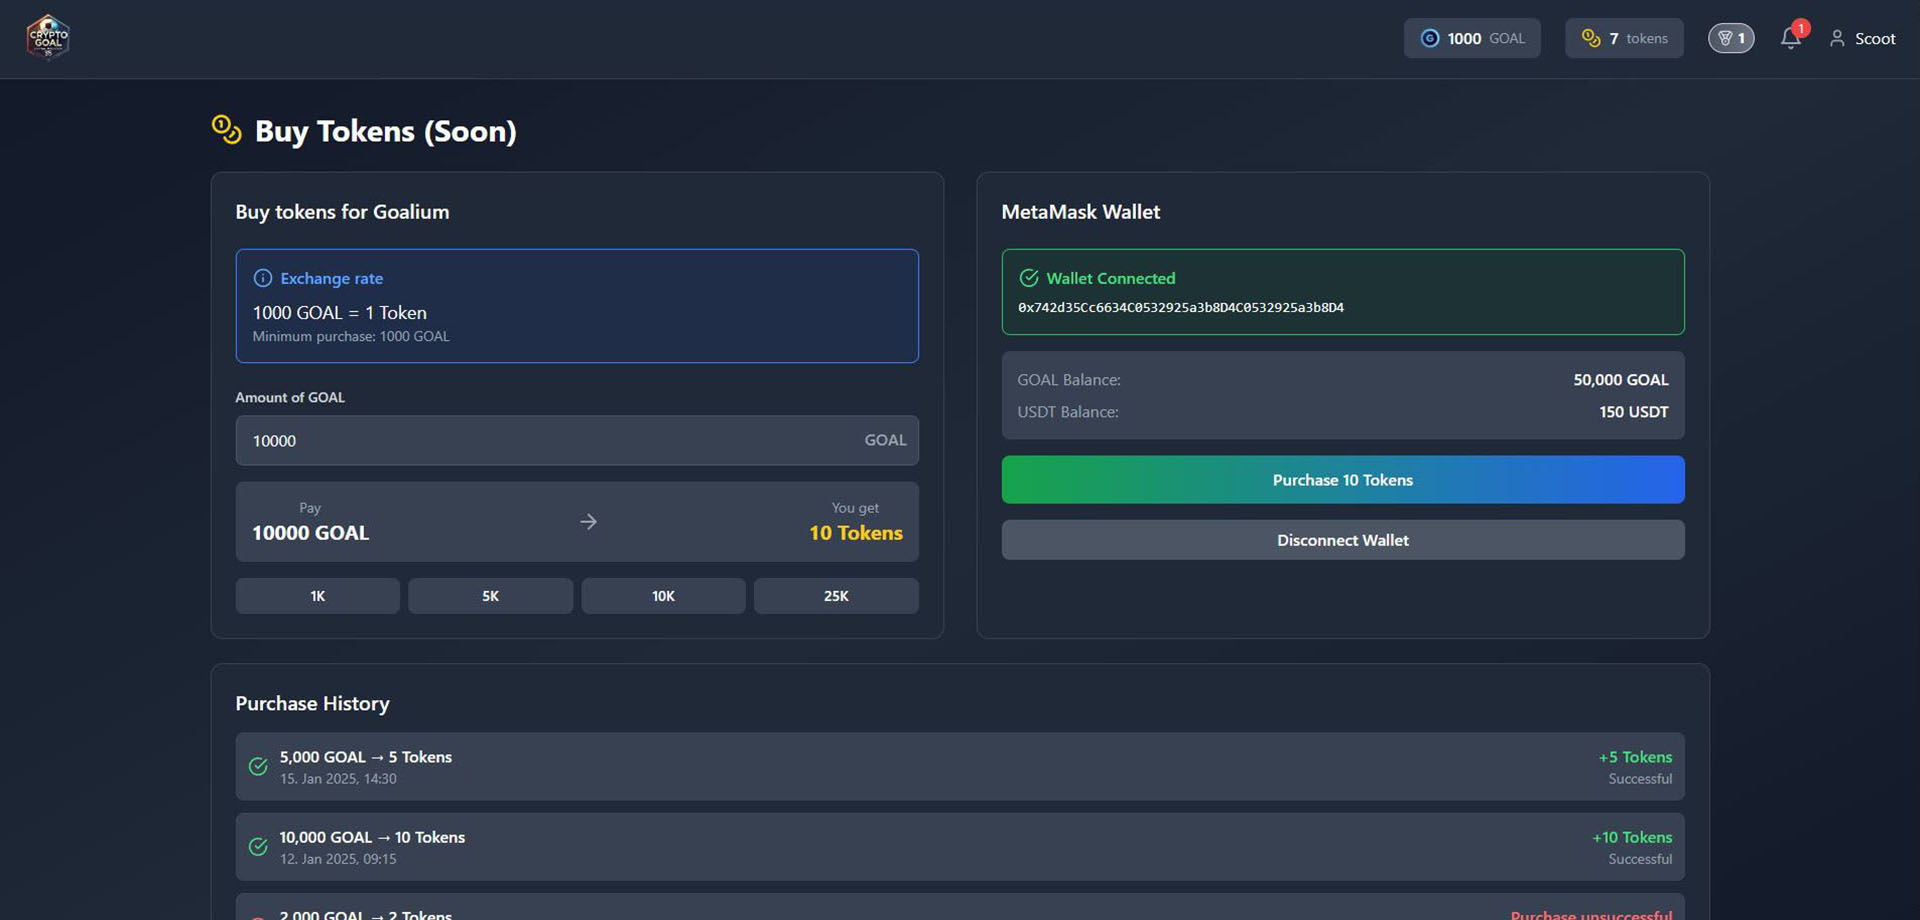Open the notifications bell

[1790, 38]
